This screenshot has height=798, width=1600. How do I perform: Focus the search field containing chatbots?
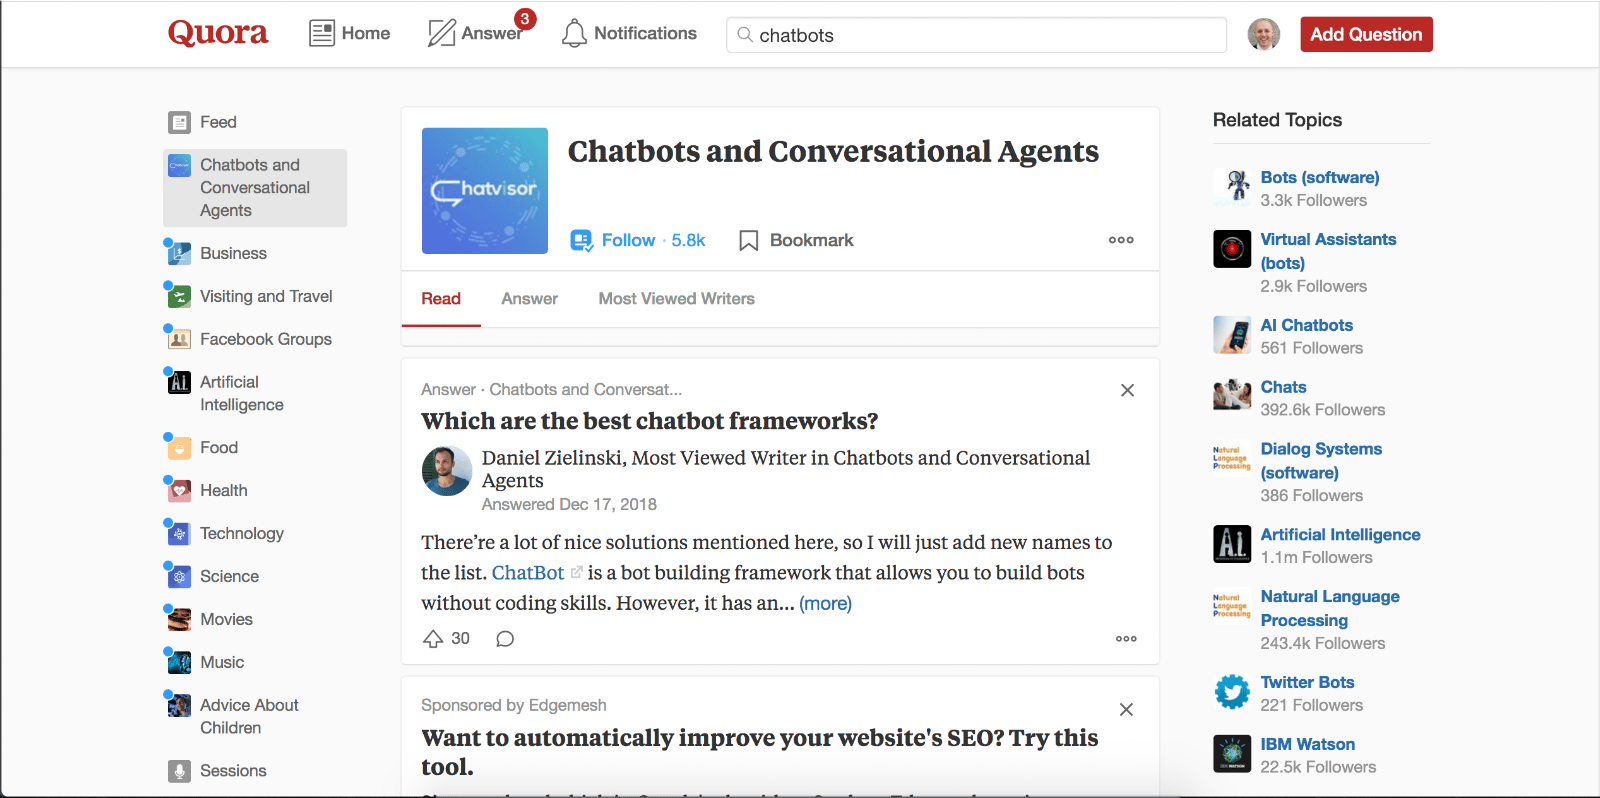[x=976, y=35]
